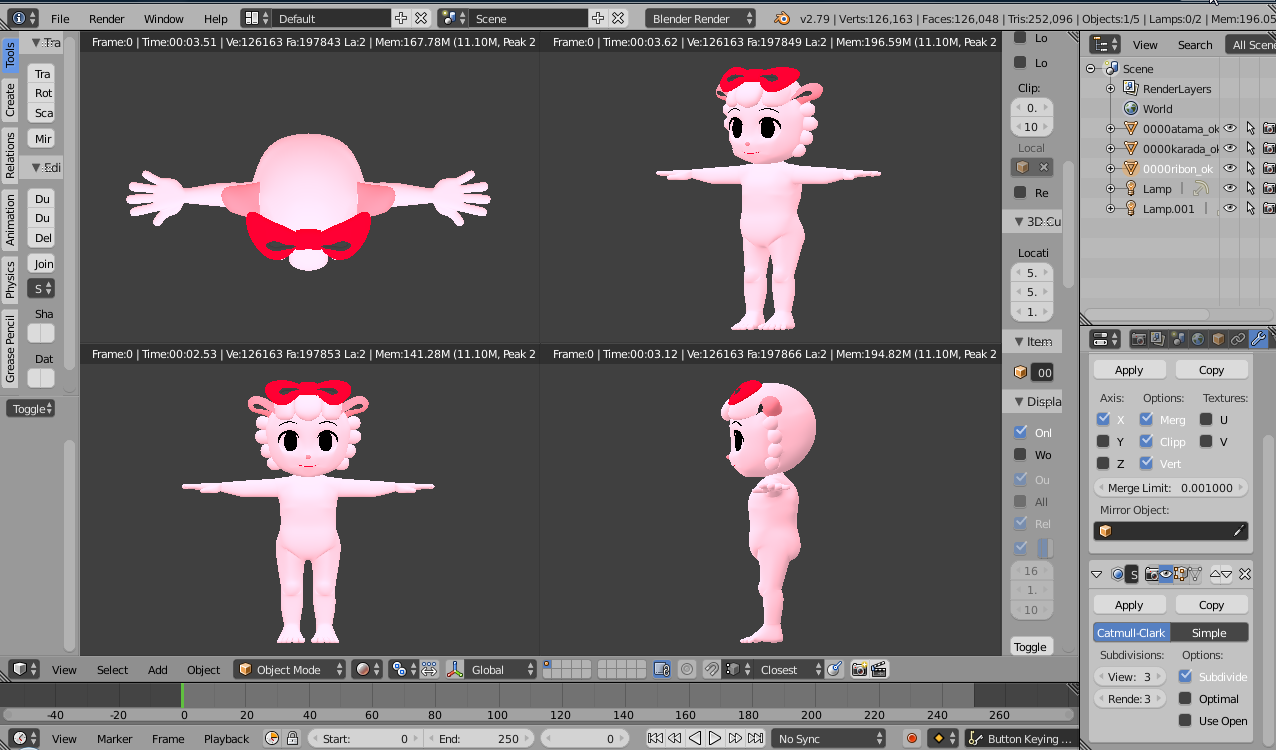
Task: Click the Object Constraints chain-link icon
Action: [1238, 339]
